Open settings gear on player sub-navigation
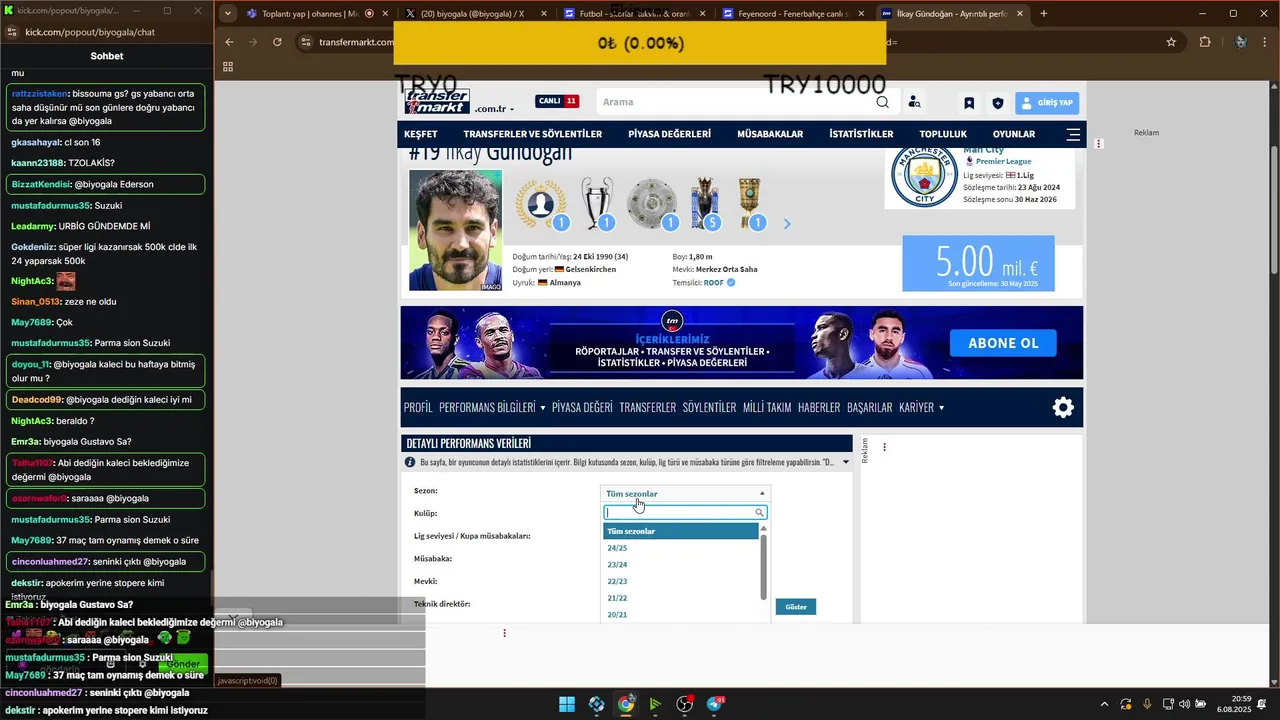1280x720 pixels. [1063, 407]
